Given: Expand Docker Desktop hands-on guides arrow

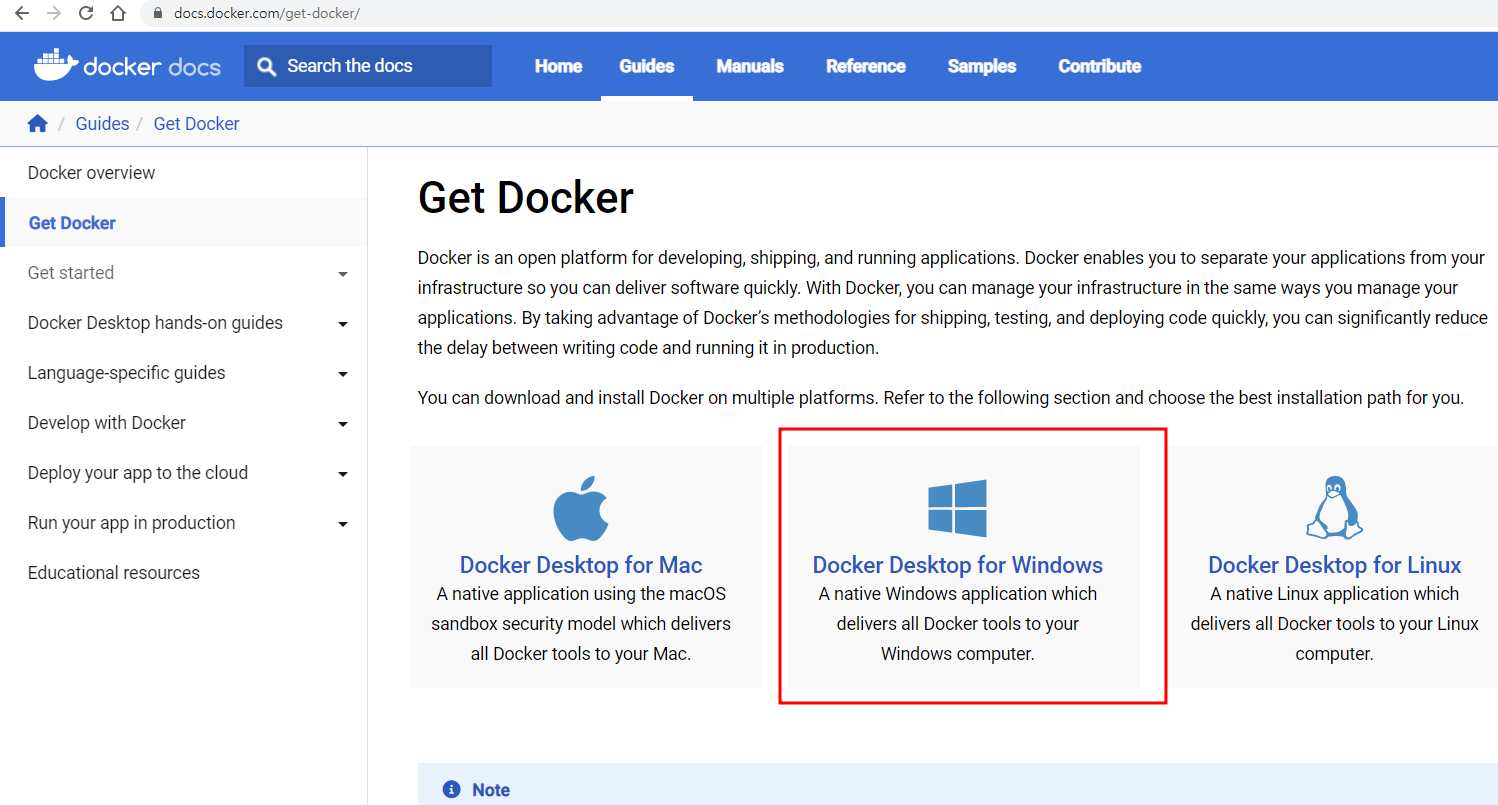Looking at the screenshot, I should [343, 324].
